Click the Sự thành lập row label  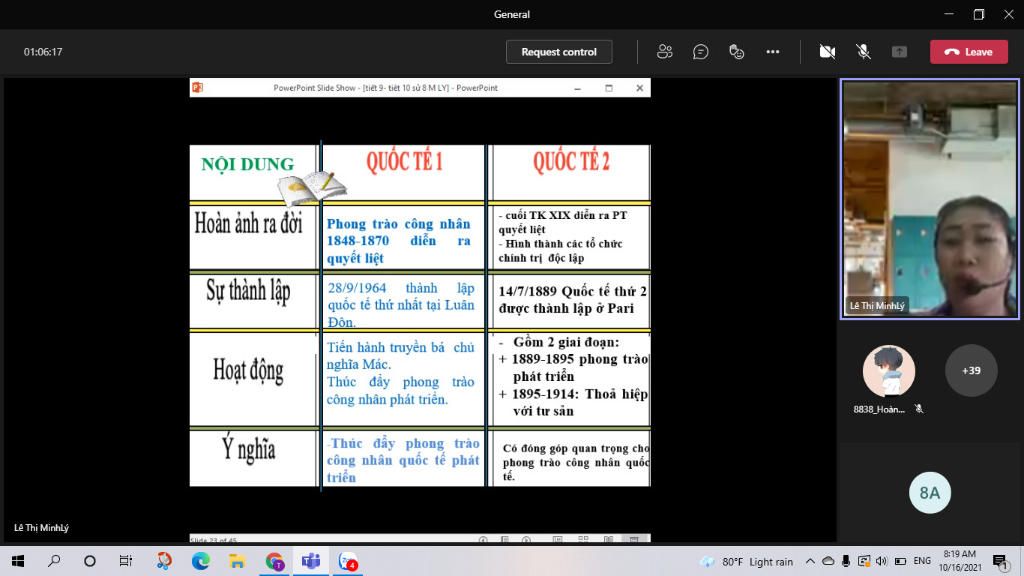coord(248,291)
